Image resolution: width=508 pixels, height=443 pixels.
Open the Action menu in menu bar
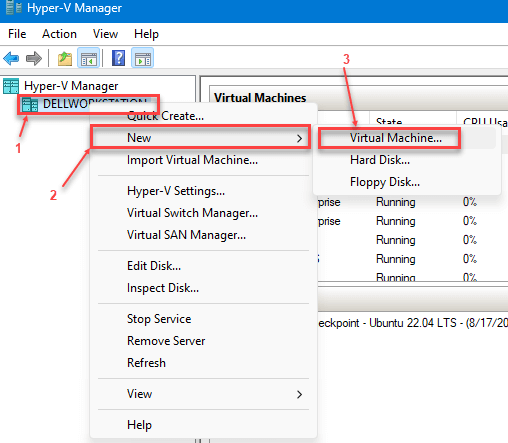pos(59,34)
